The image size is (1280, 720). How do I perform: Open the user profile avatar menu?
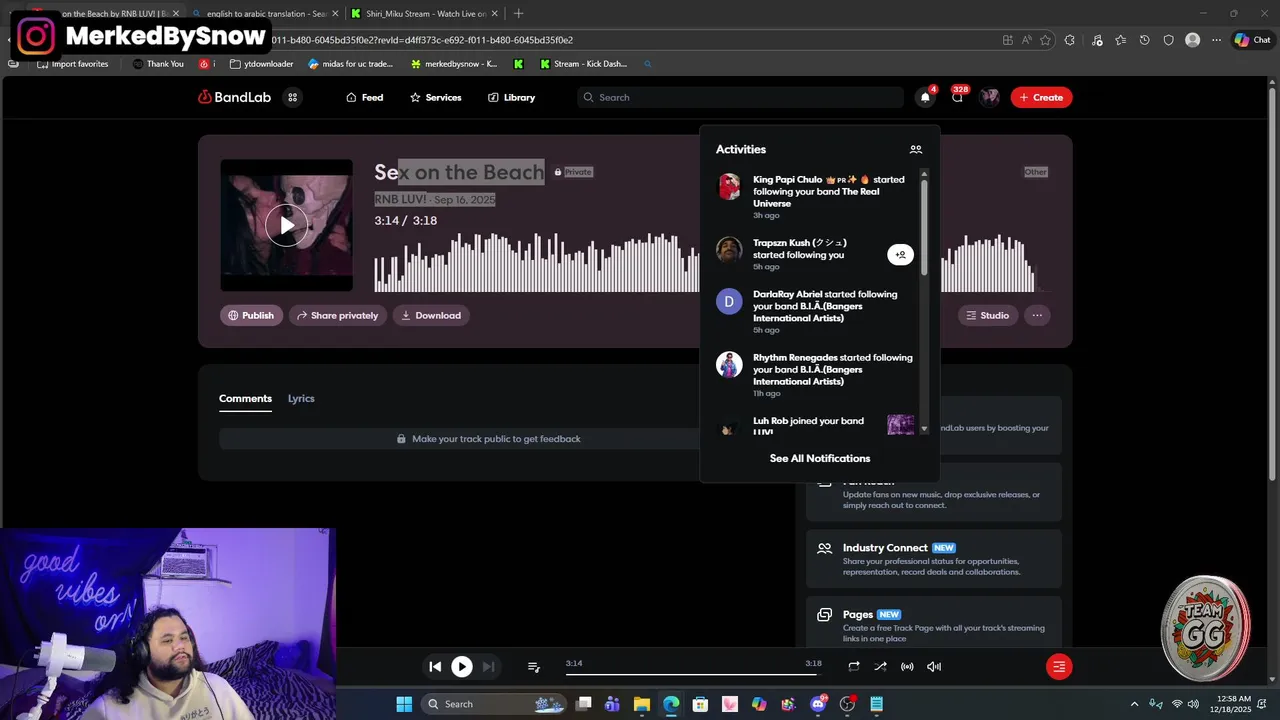click(990, 97)
